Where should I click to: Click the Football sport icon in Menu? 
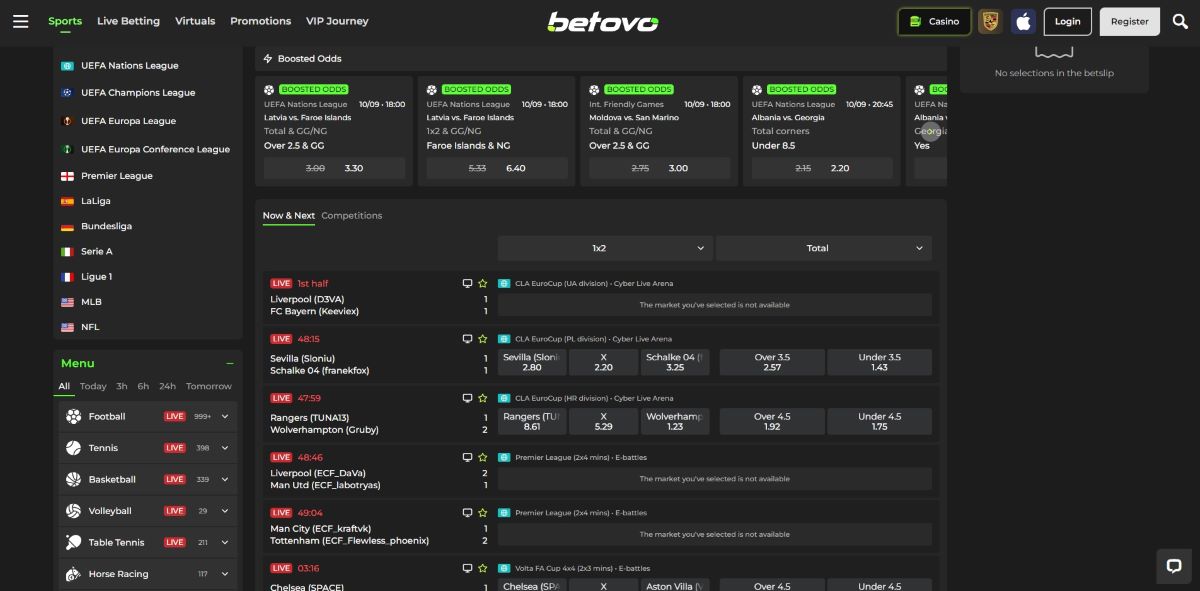pos(73,416)
